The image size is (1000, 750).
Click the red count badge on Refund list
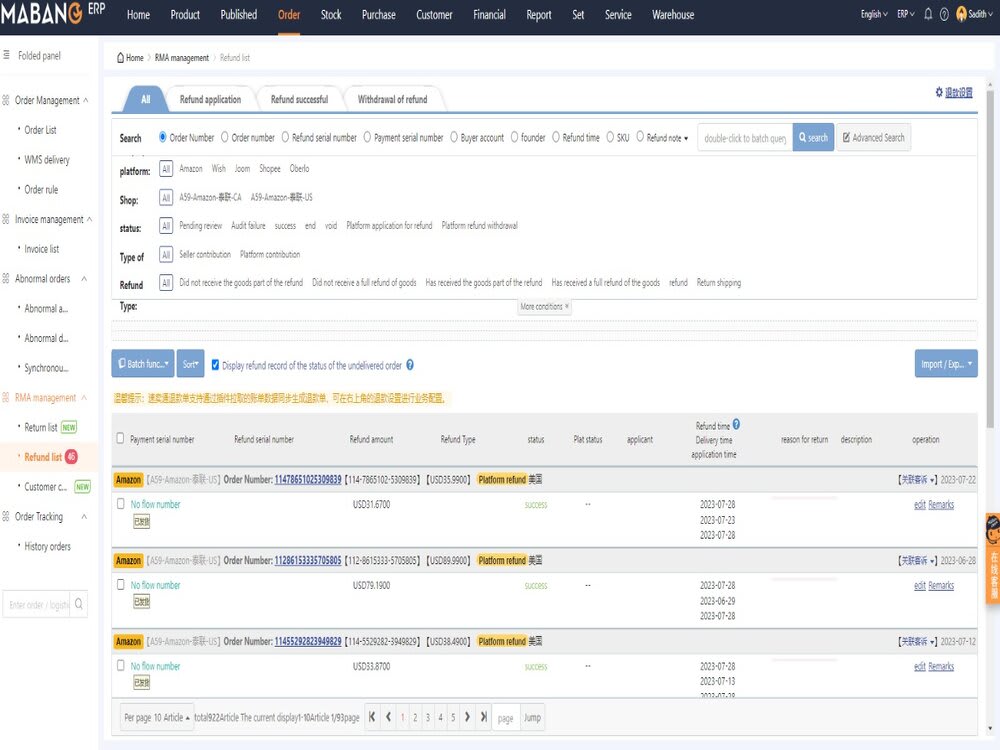pyautogui.click(x=71, y=457)
